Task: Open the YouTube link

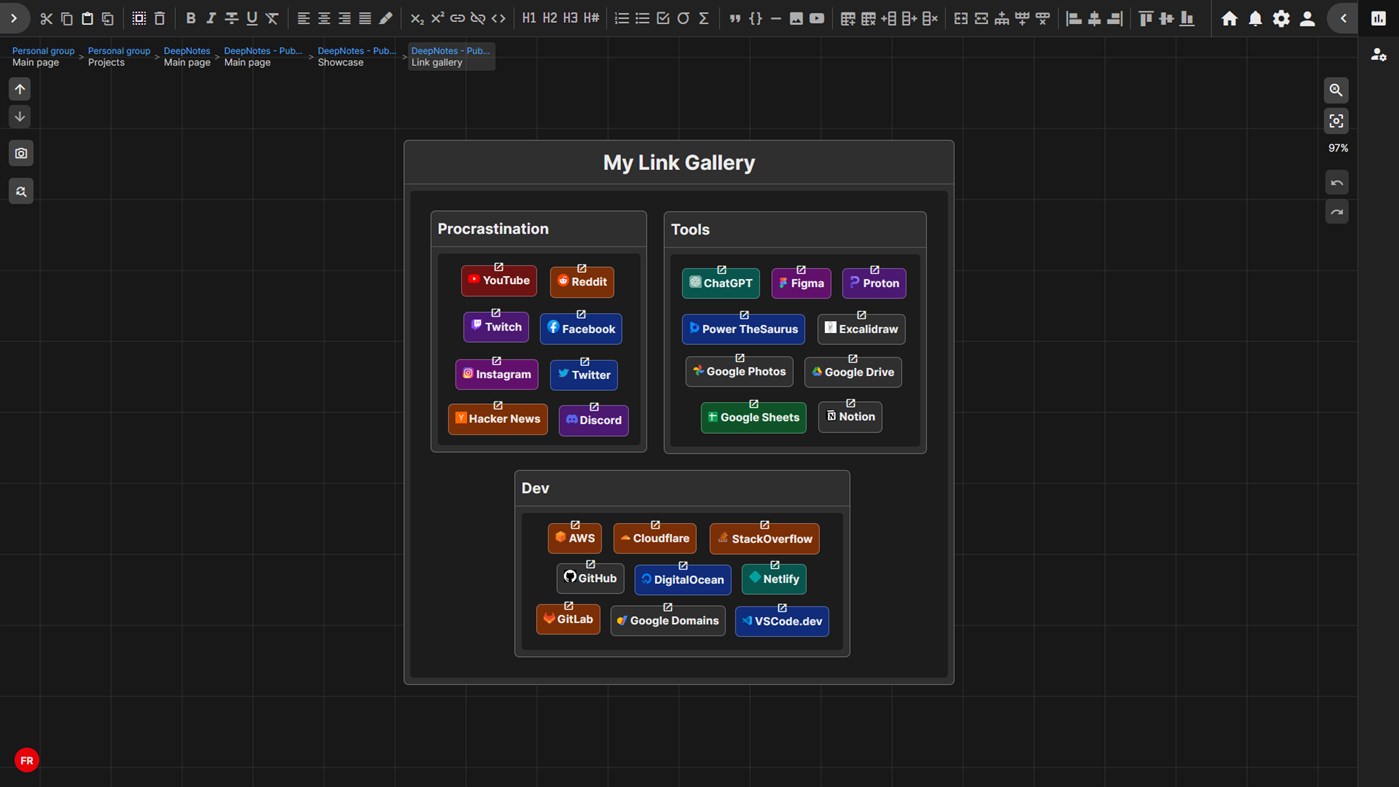Action: pyautogui.click(x=498, y=281)
